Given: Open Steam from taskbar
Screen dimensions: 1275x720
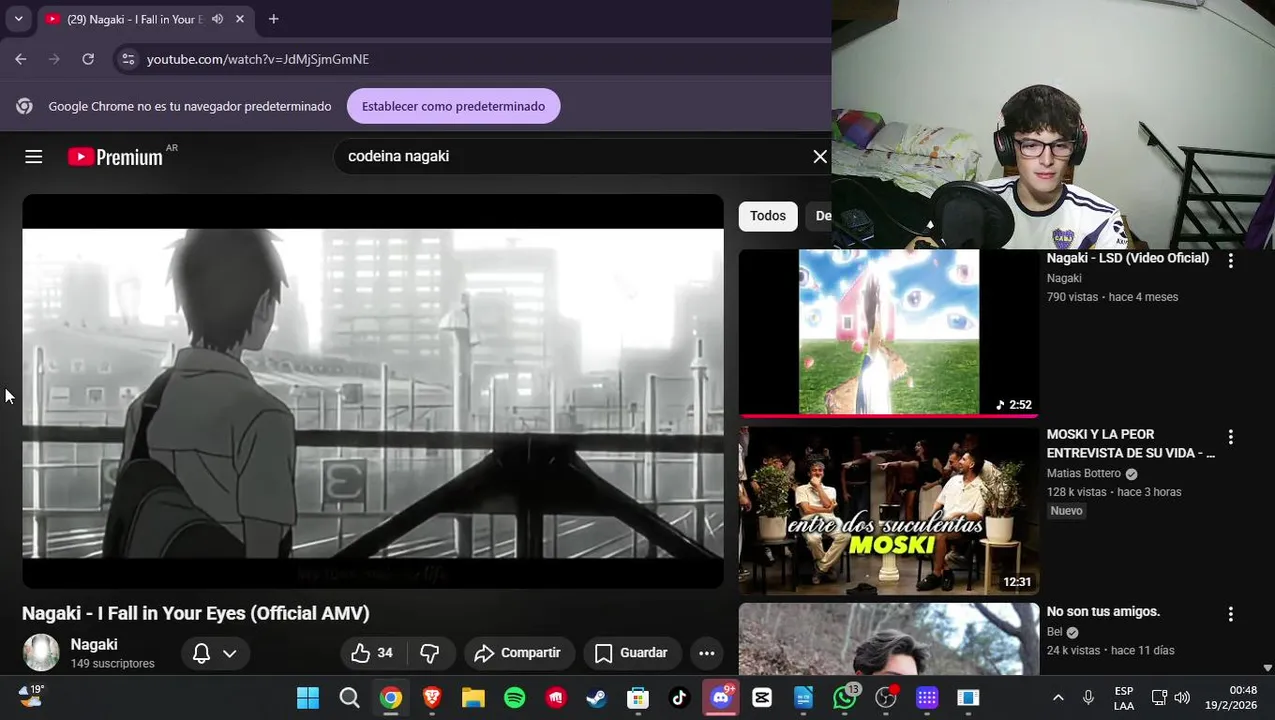Looking at the screenshot, I should click(x=596, y=698).
